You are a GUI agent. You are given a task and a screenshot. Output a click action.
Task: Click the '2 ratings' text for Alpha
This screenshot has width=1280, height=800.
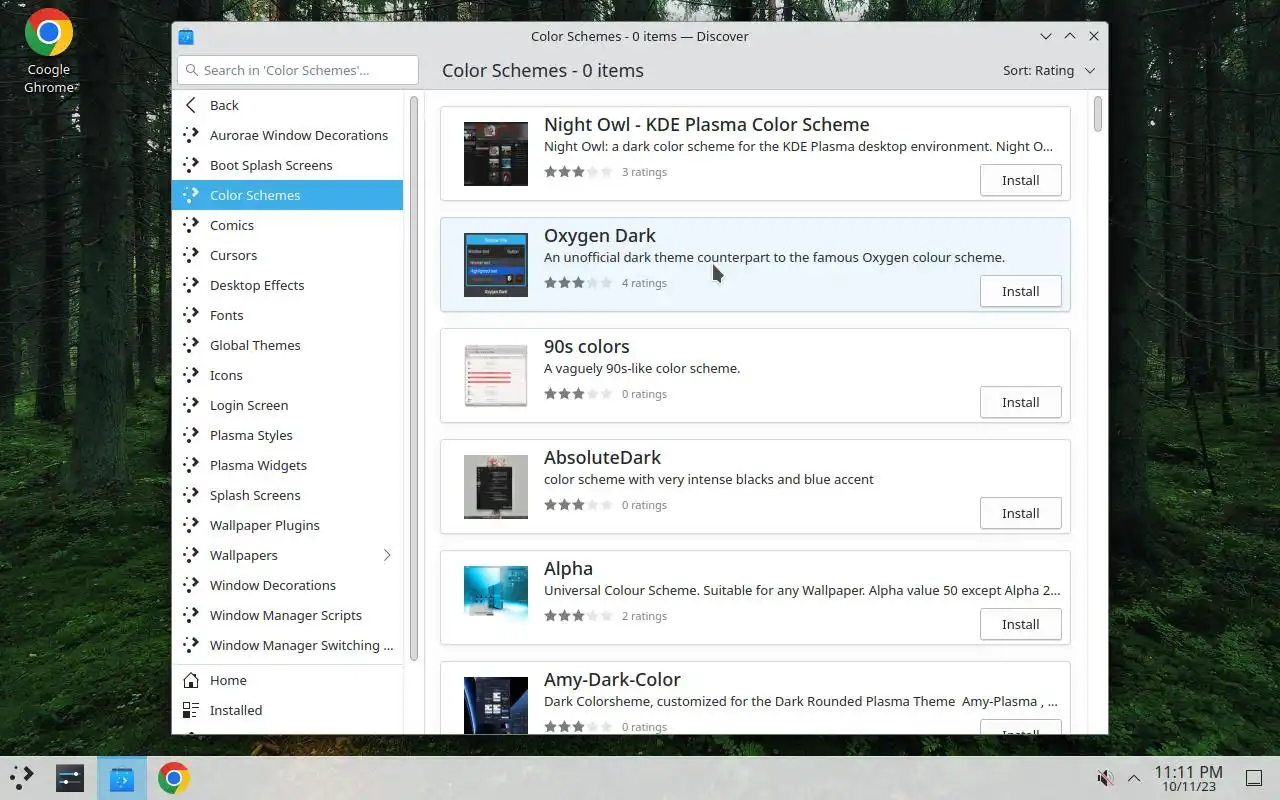pos(644,616)
